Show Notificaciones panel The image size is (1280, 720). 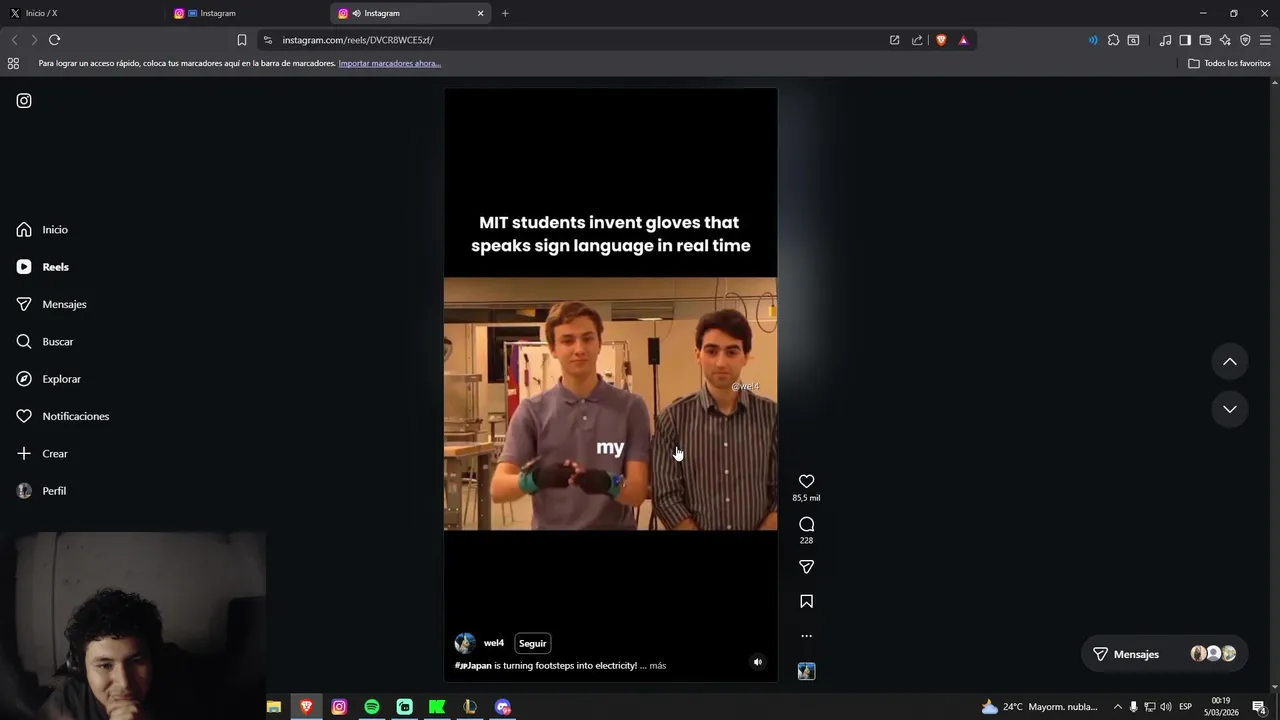(62, 416)
